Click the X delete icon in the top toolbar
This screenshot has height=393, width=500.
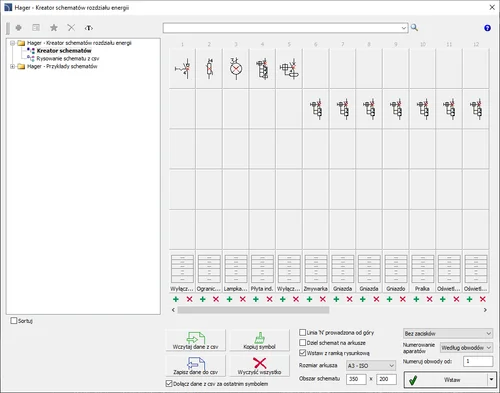71,28
